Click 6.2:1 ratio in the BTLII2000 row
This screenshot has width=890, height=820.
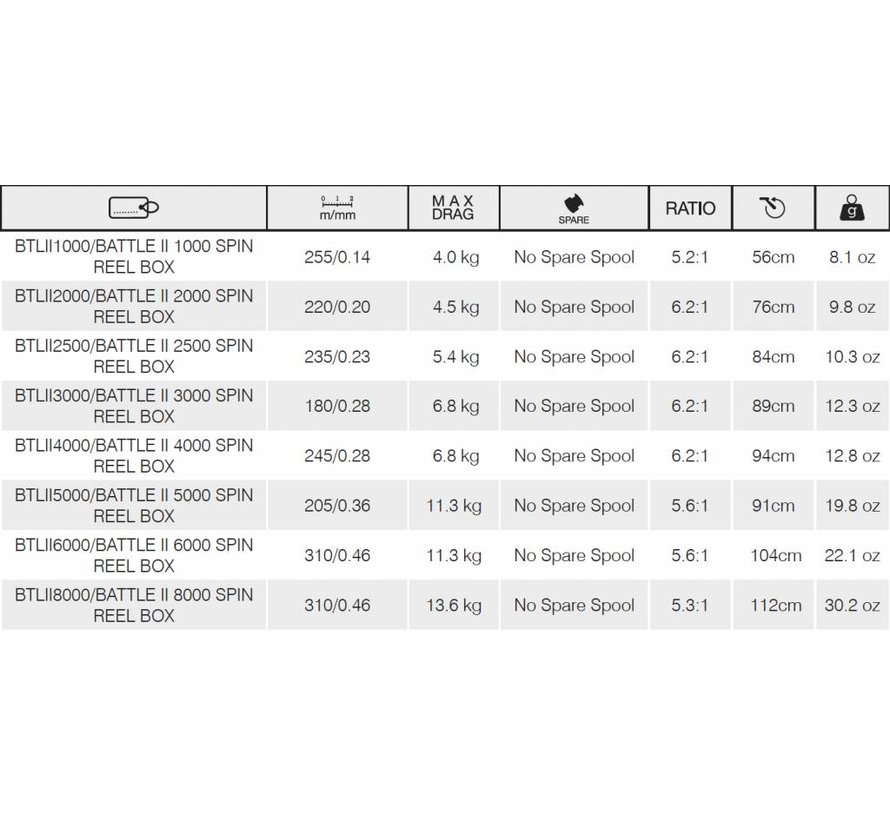click(x=690, y=307)
